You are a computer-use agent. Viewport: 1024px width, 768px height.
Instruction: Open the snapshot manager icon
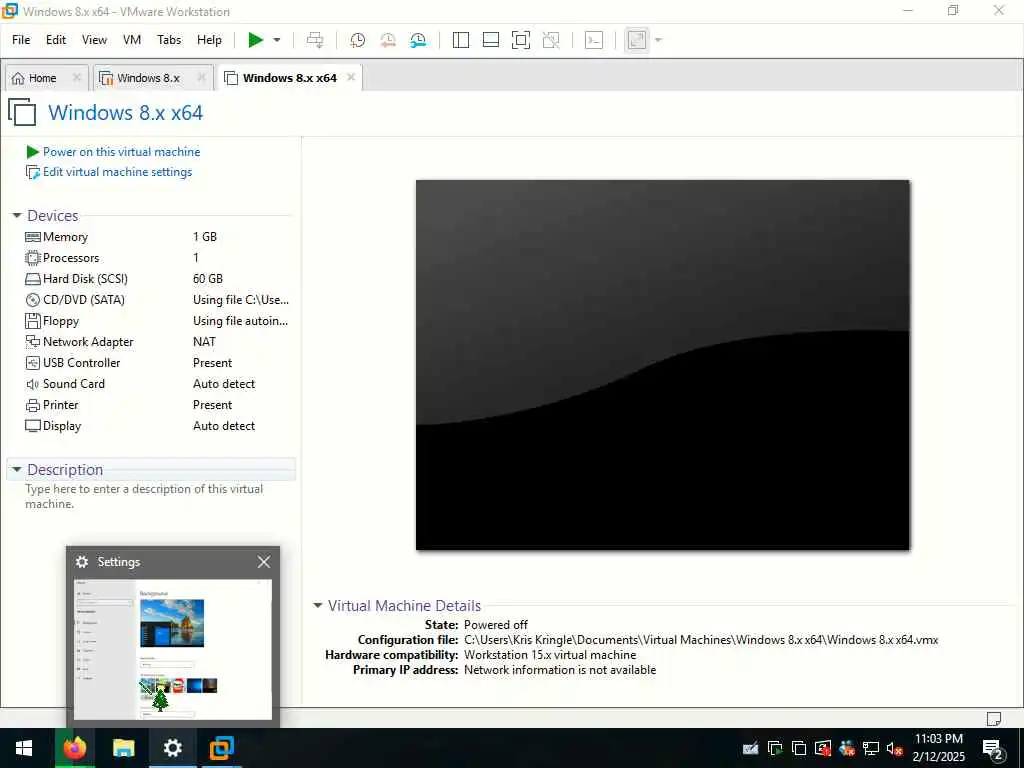click(x=418, y=40)
